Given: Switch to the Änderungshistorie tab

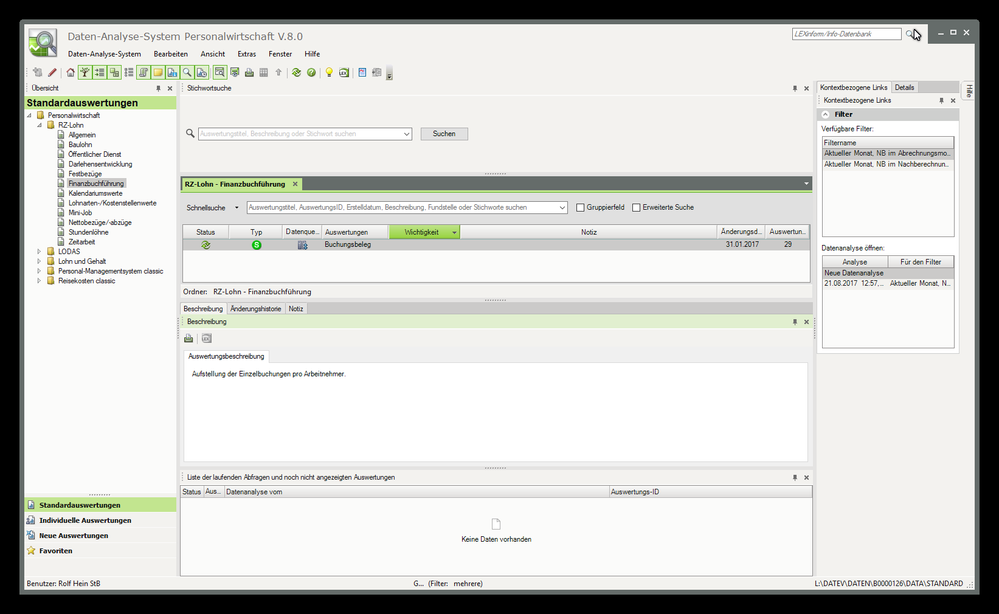Looking at the screenshot, I should 255,309.
